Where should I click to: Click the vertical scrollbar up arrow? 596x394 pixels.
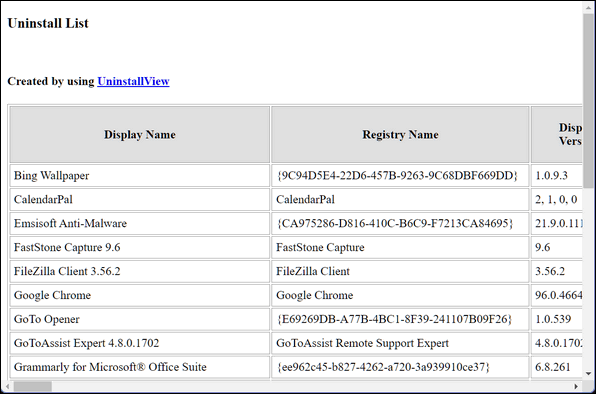click(x=589, y=7)
